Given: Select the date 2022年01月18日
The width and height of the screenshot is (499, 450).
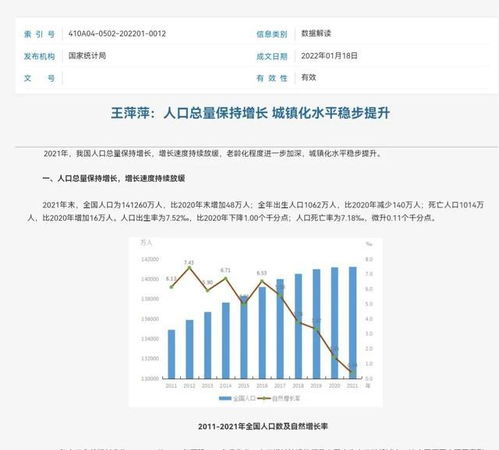Looking at the screenshot, I should tap(329, 56).
